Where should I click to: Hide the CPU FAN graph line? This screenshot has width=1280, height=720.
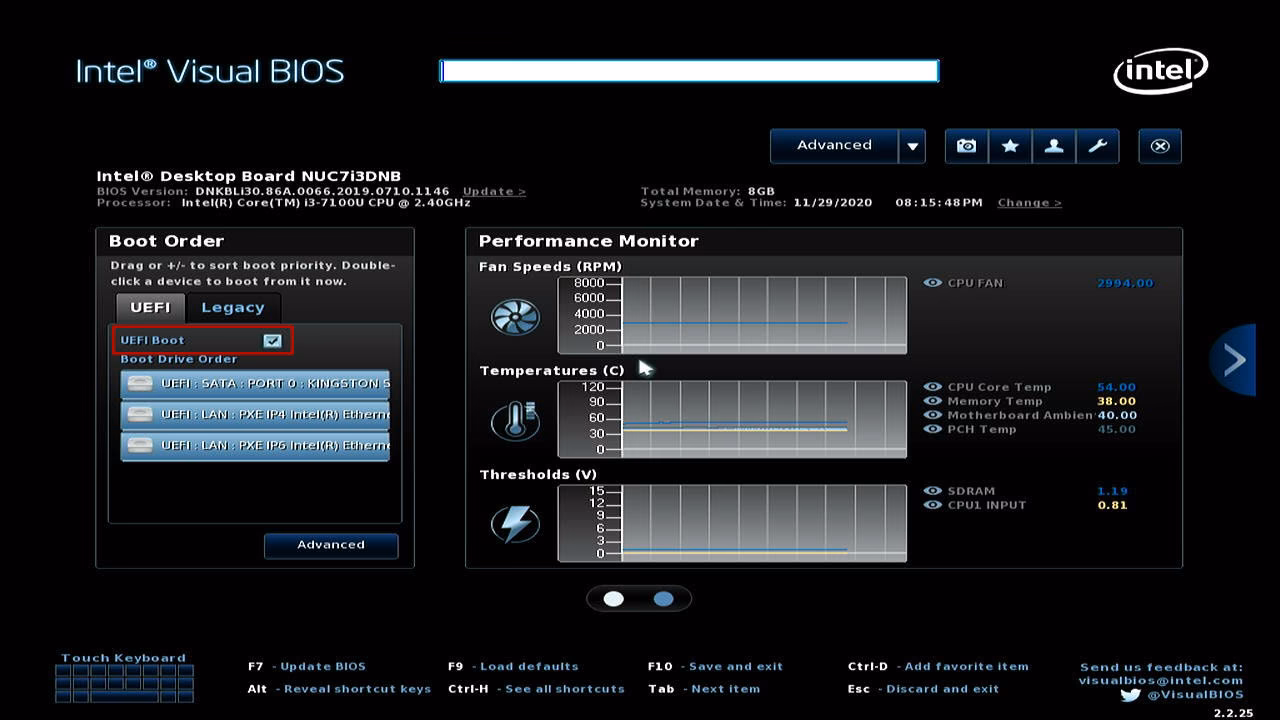pos(934,283)
